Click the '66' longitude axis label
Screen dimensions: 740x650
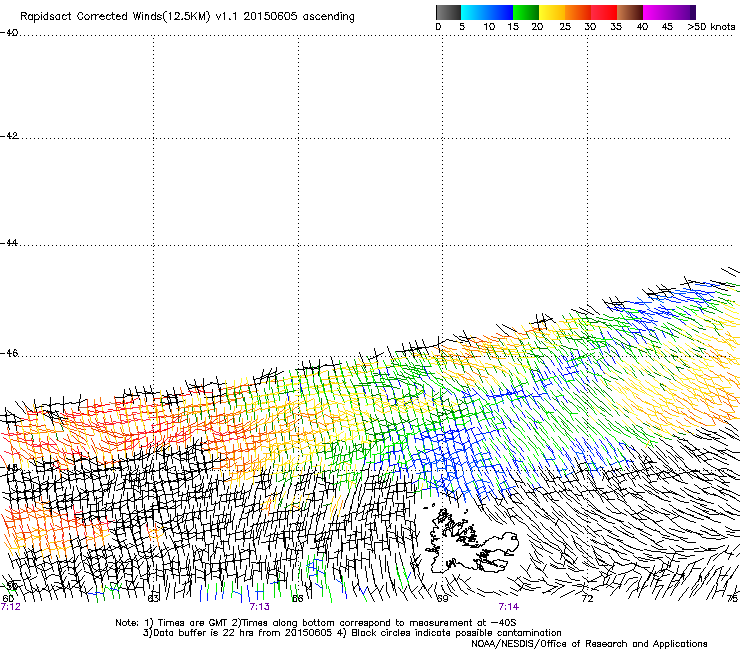(x=298, y=599)
